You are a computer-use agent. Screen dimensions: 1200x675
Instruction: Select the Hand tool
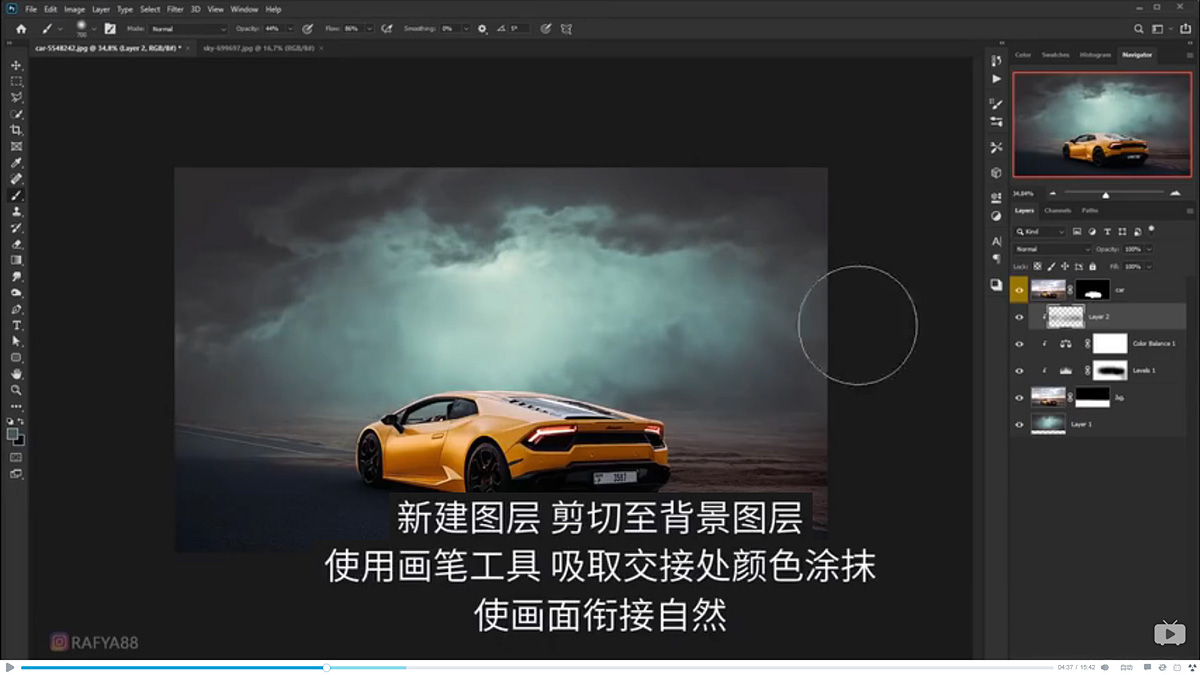(x=16, y=373)
